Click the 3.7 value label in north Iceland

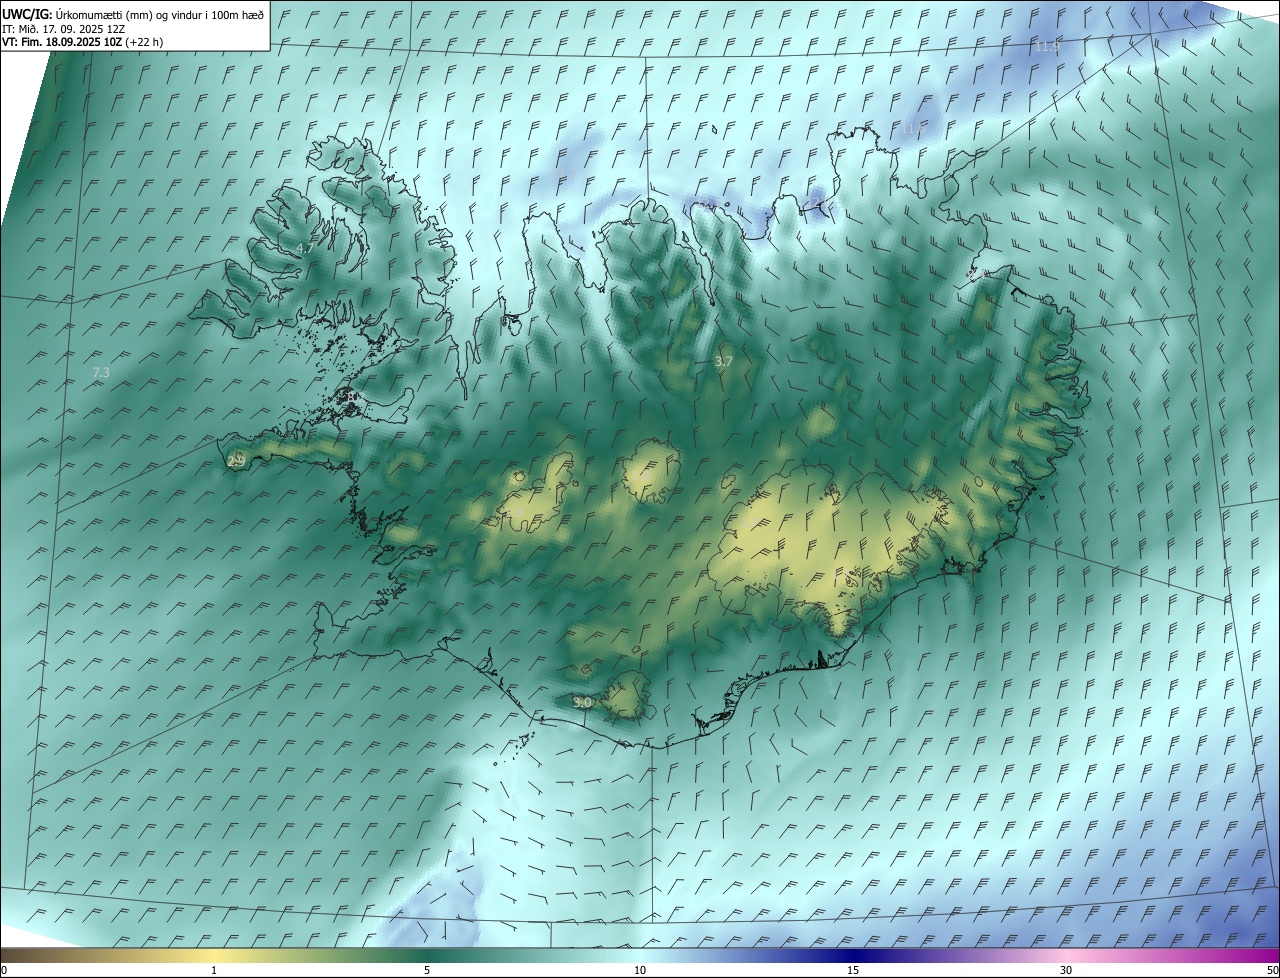[724, 361]
